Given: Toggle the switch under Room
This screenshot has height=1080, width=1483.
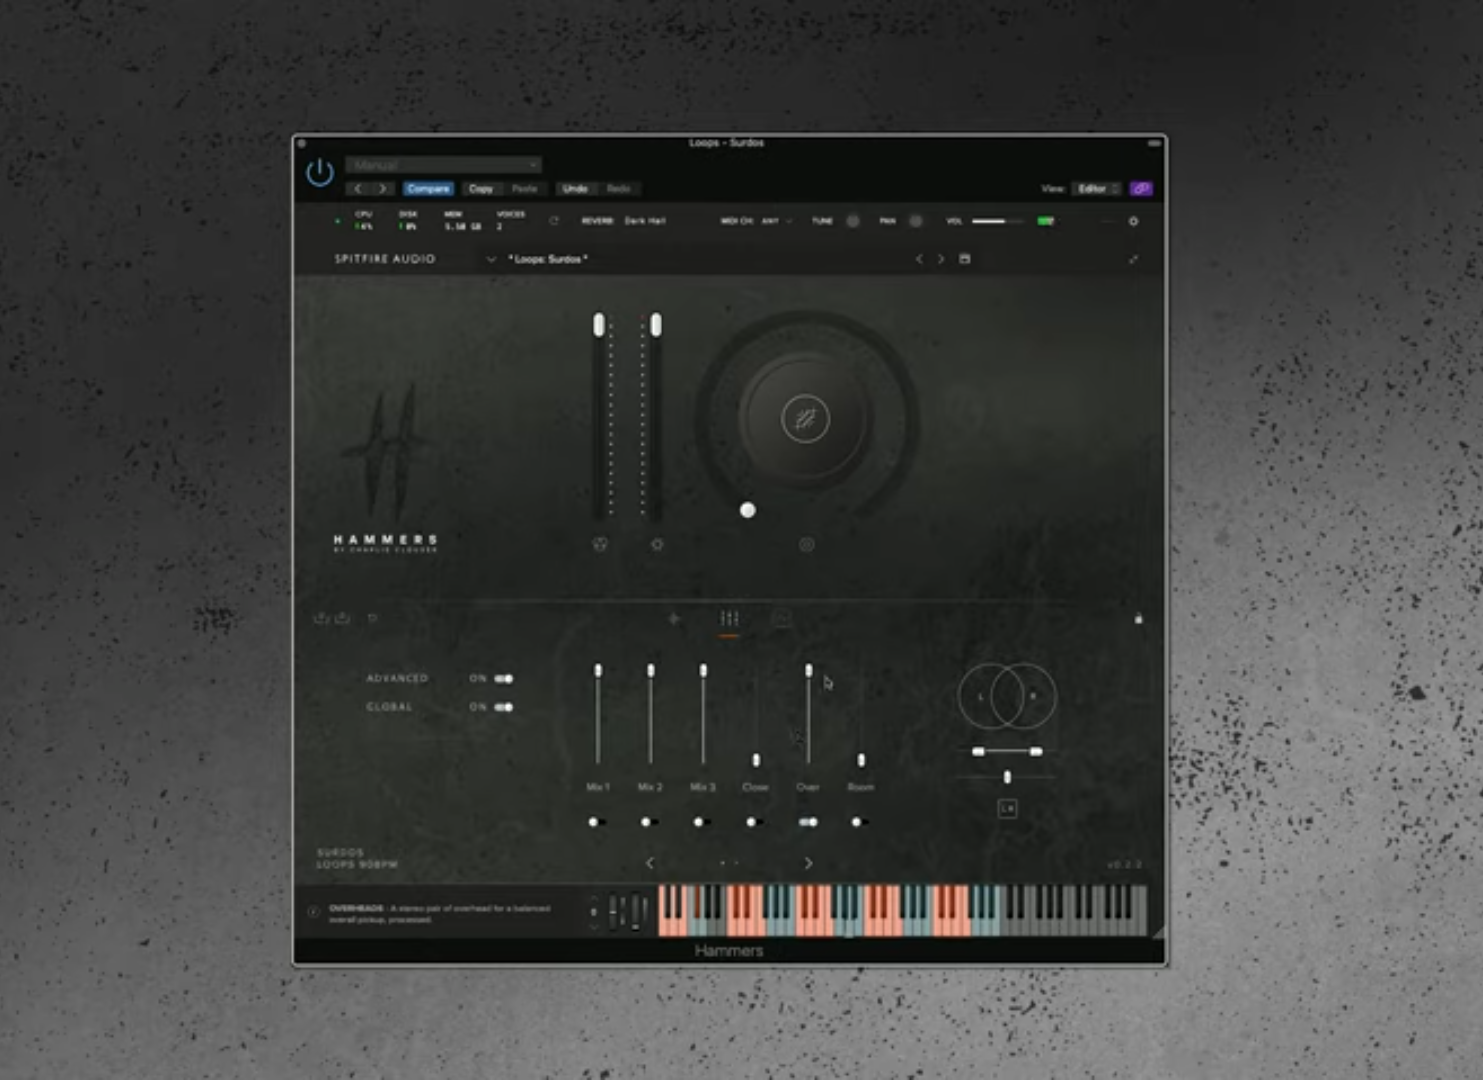Looking at the screenshot, I should 860,822.
